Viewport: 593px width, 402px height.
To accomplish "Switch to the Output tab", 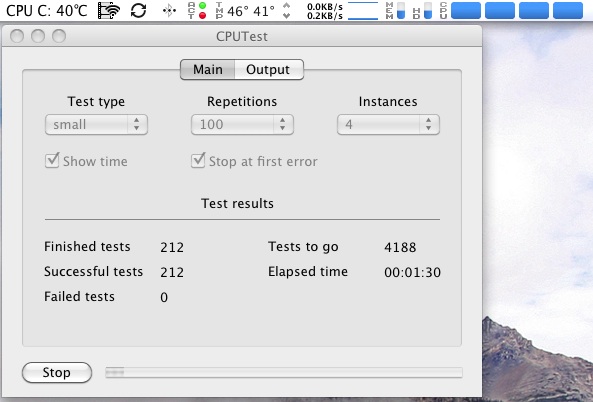I will 269,70.
